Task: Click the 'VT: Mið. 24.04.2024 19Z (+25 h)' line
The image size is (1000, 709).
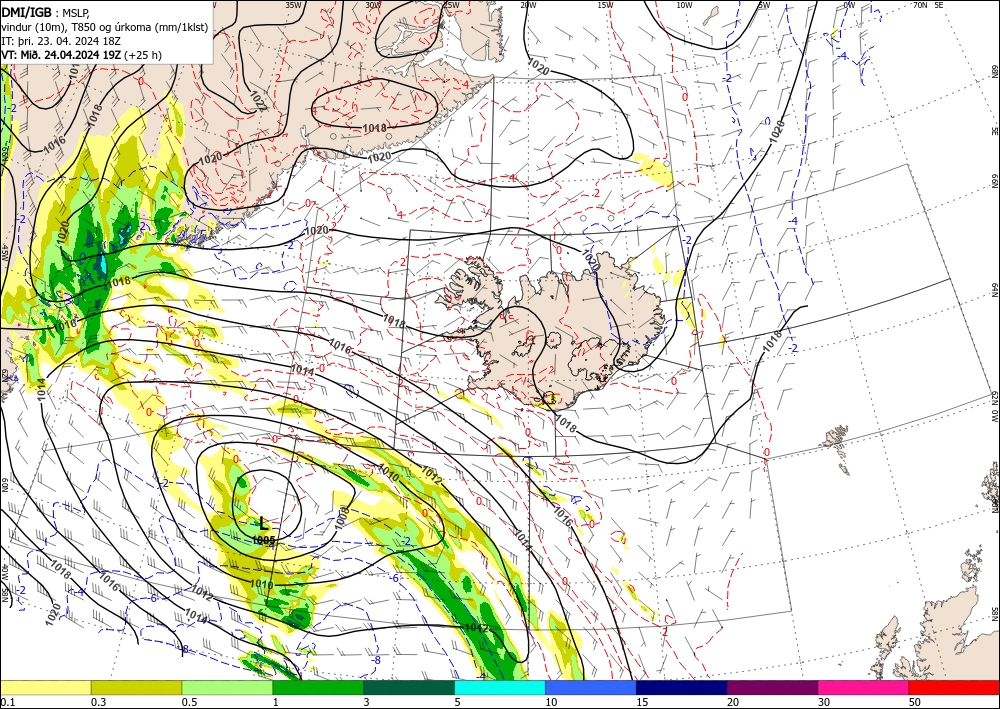Action: tap(81, 55)
